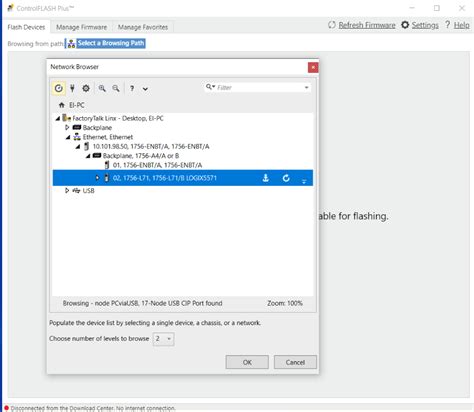474x412 pixels.
Task: Click network icon beside Select a Browsing Path
Action: 71,44
